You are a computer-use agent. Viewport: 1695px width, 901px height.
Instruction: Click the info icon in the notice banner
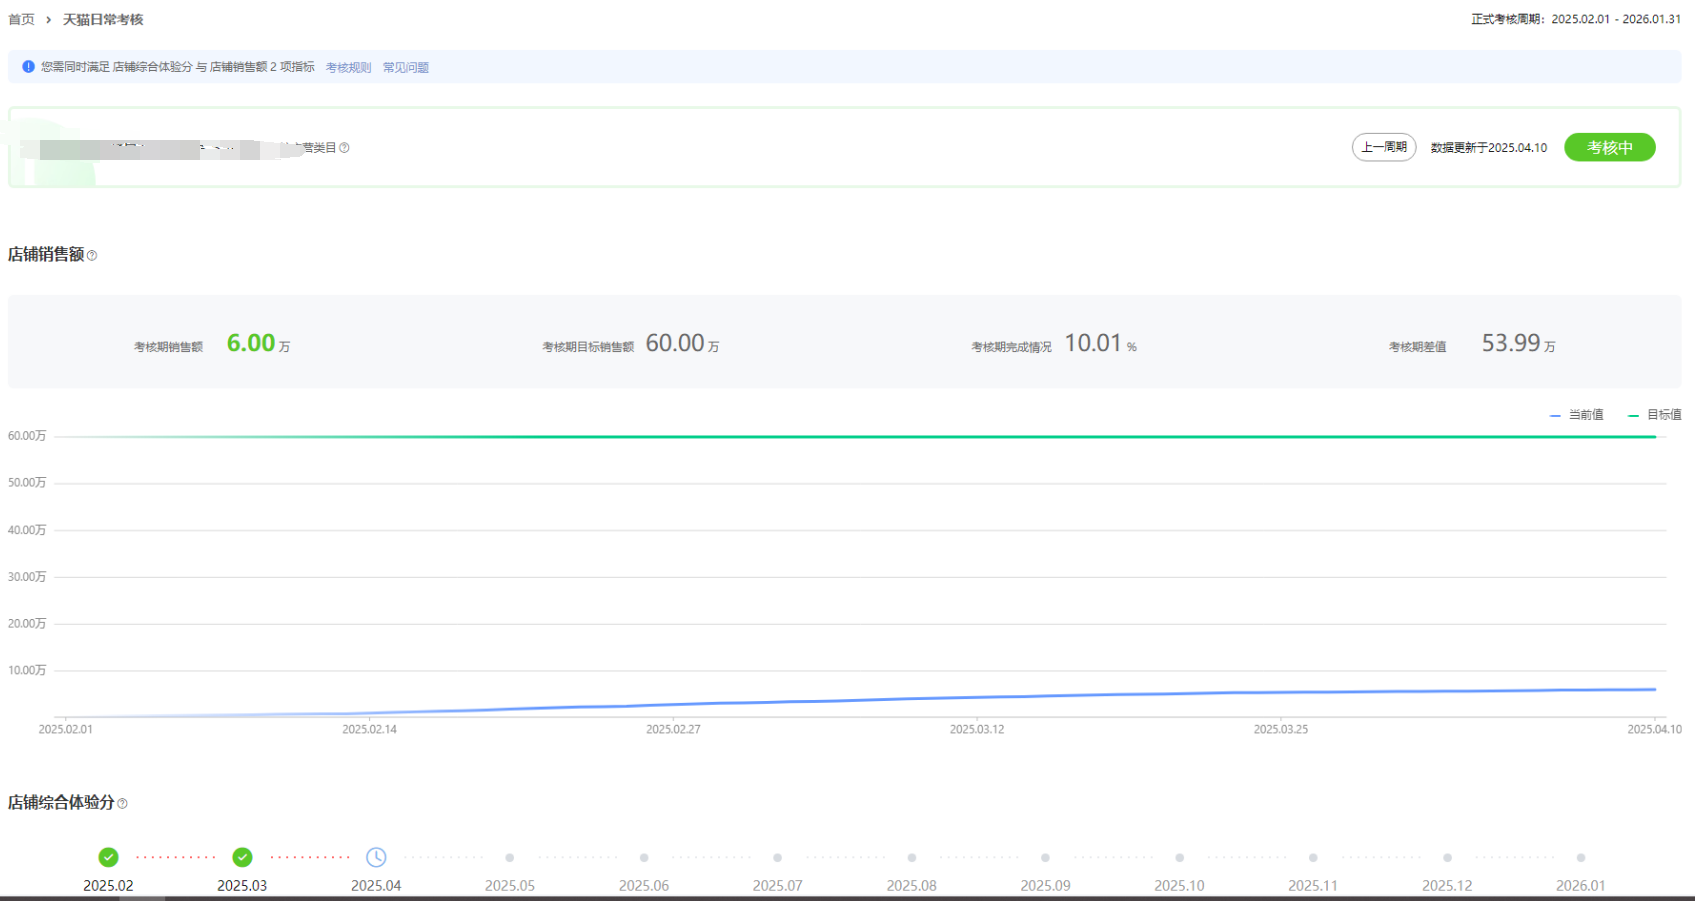pyautogui.click(x=28, y=67)
